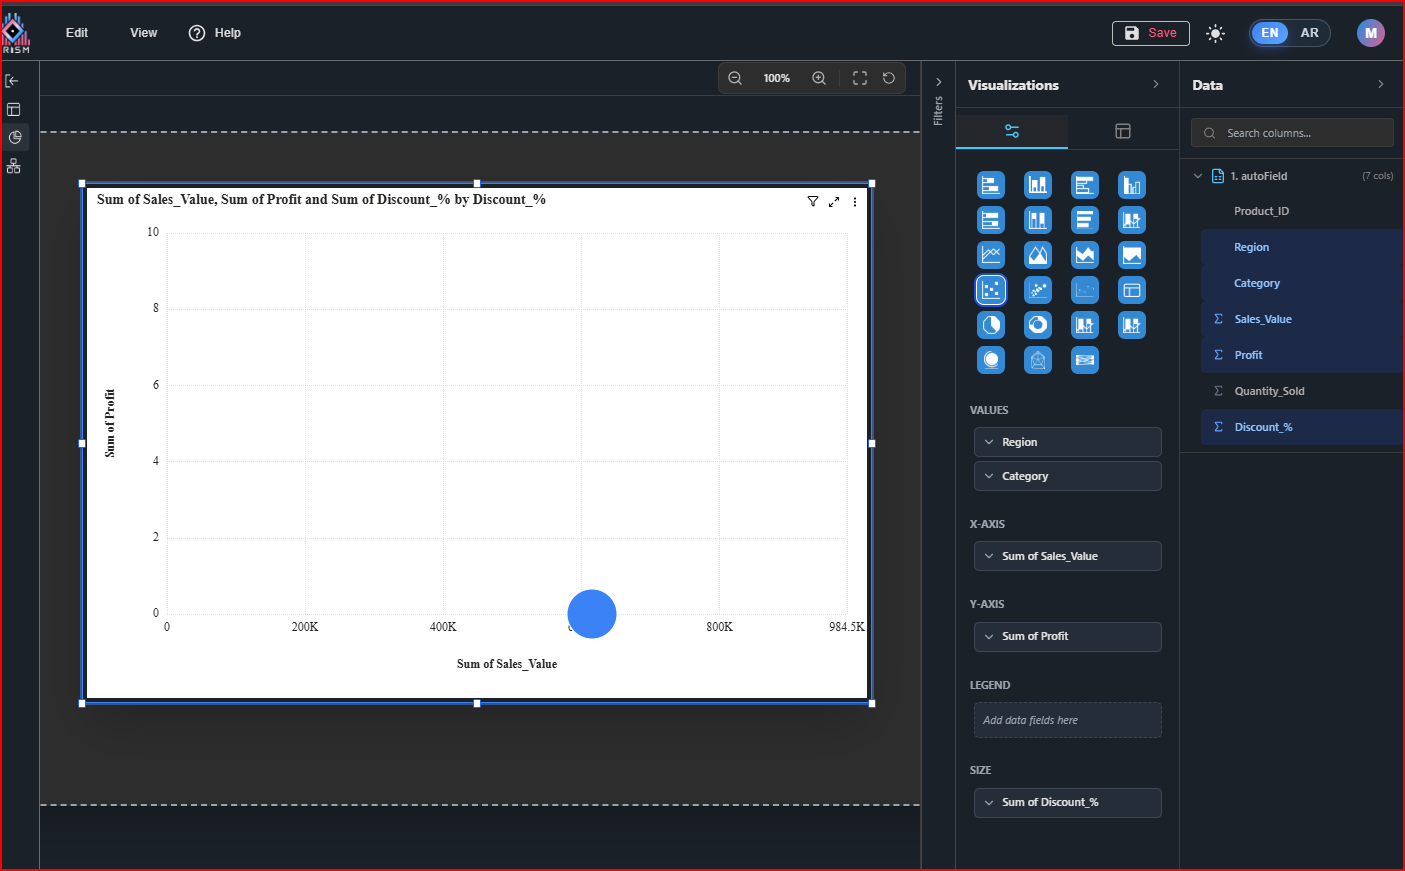1405x871 pixels.
Task: Choose the pie chart visualization
Action: (x=991, y=325)
